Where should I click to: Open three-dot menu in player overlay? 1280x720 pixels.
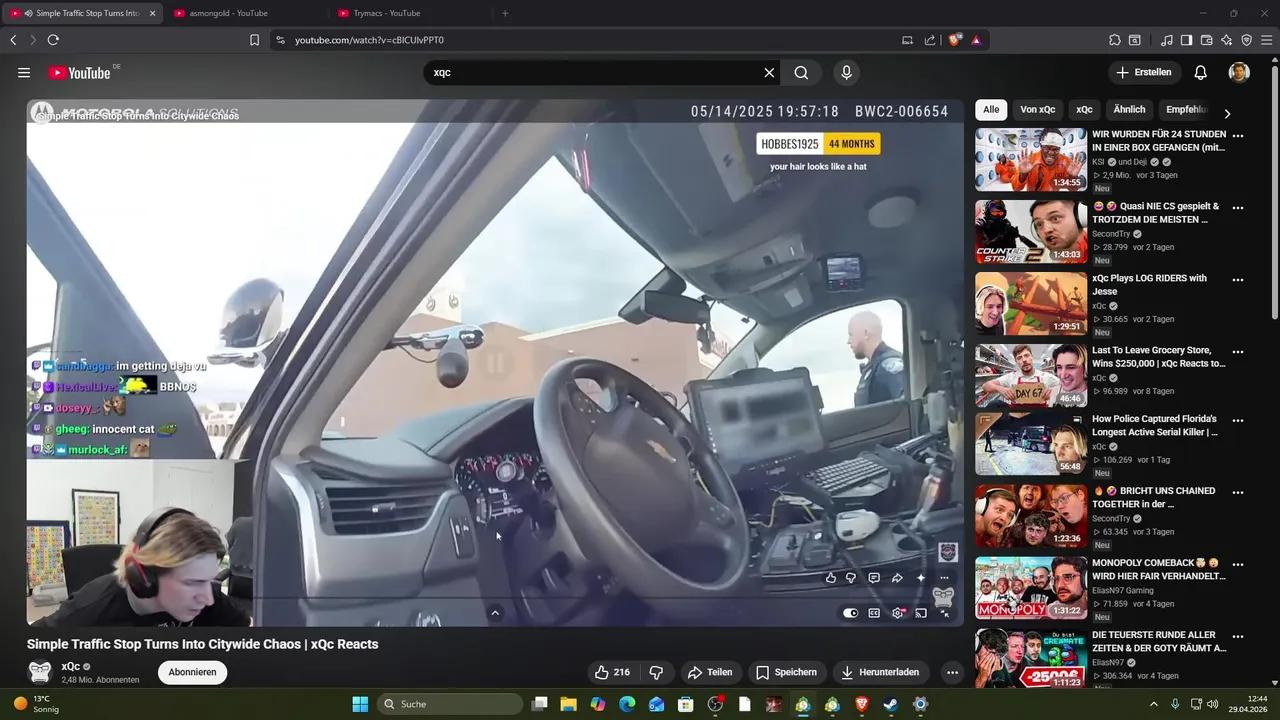click(944, 578)
